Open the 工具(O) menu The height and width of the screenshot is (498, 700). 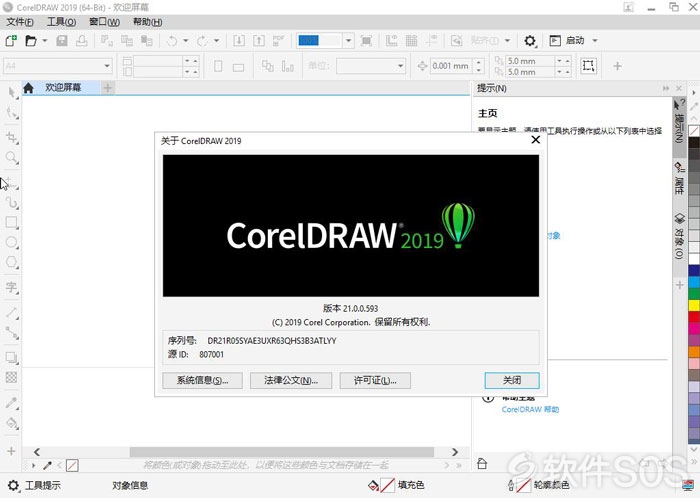(61, 22)
